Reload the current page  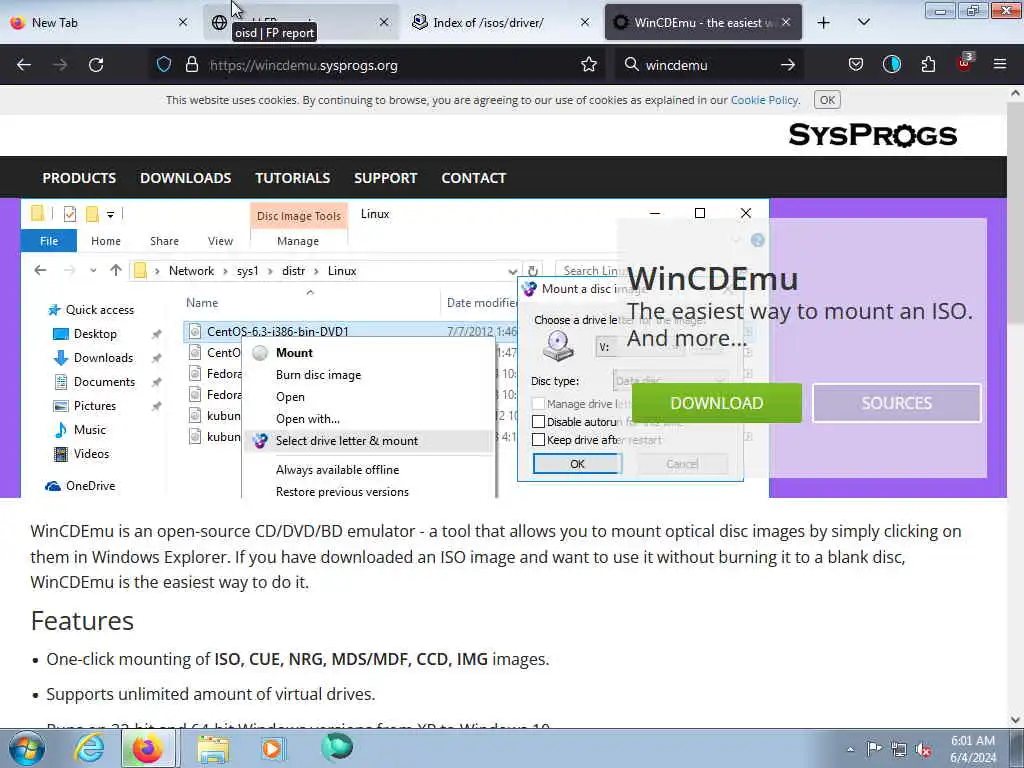tap(96, 65)
